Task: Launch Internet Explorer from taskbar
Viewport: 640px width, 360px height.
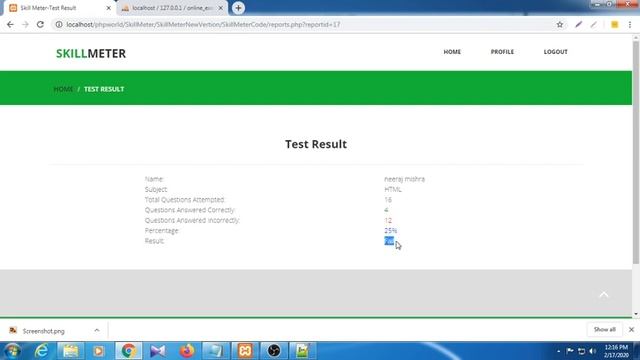Action: pyautogui.click(x=41, y=351)
